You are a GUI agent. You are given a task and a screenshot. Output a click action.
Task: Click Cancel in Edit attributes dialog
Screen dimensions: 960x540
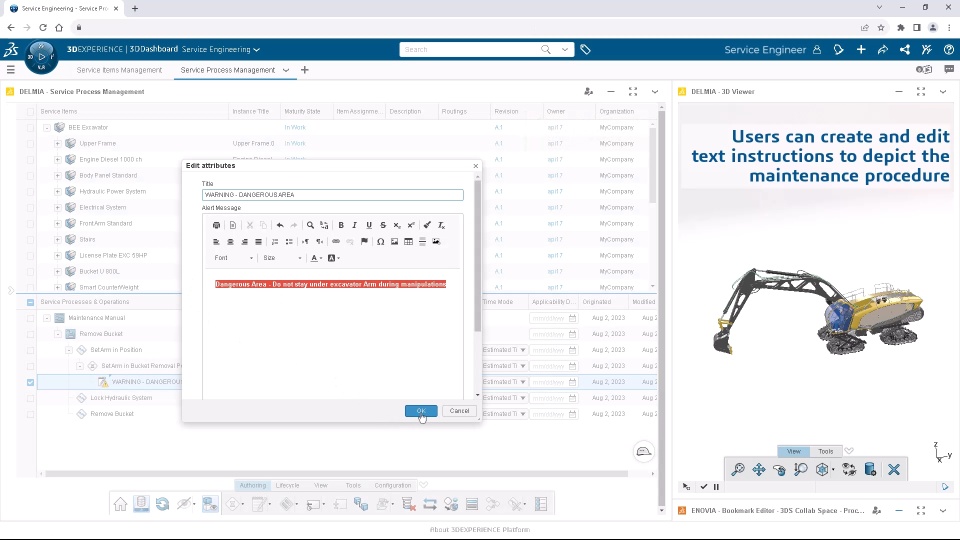pos(459,411)
